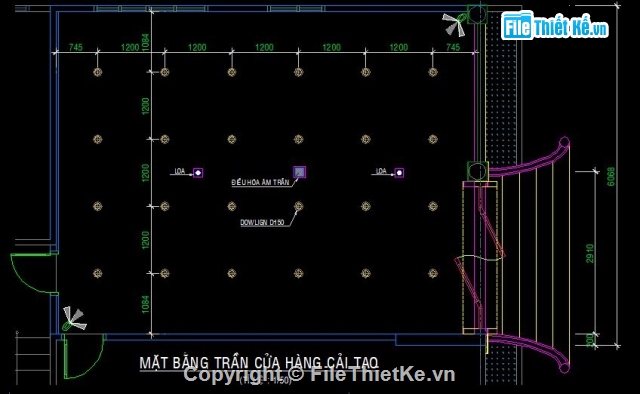Click drawing title MẶT BẰNG TRẦN CỬA HÀNG CẢI TẠO
Image resolution: width=640 pixels, height=394 pixels.
259,363
